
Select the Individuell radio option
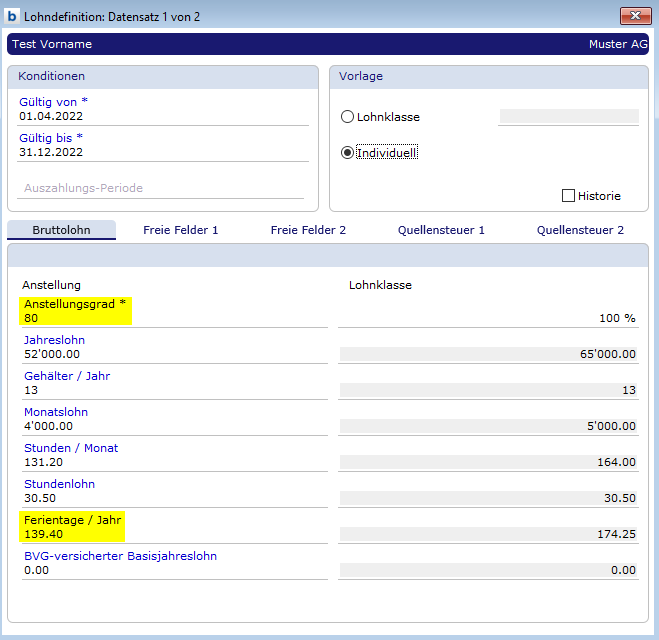click(347, 153)
